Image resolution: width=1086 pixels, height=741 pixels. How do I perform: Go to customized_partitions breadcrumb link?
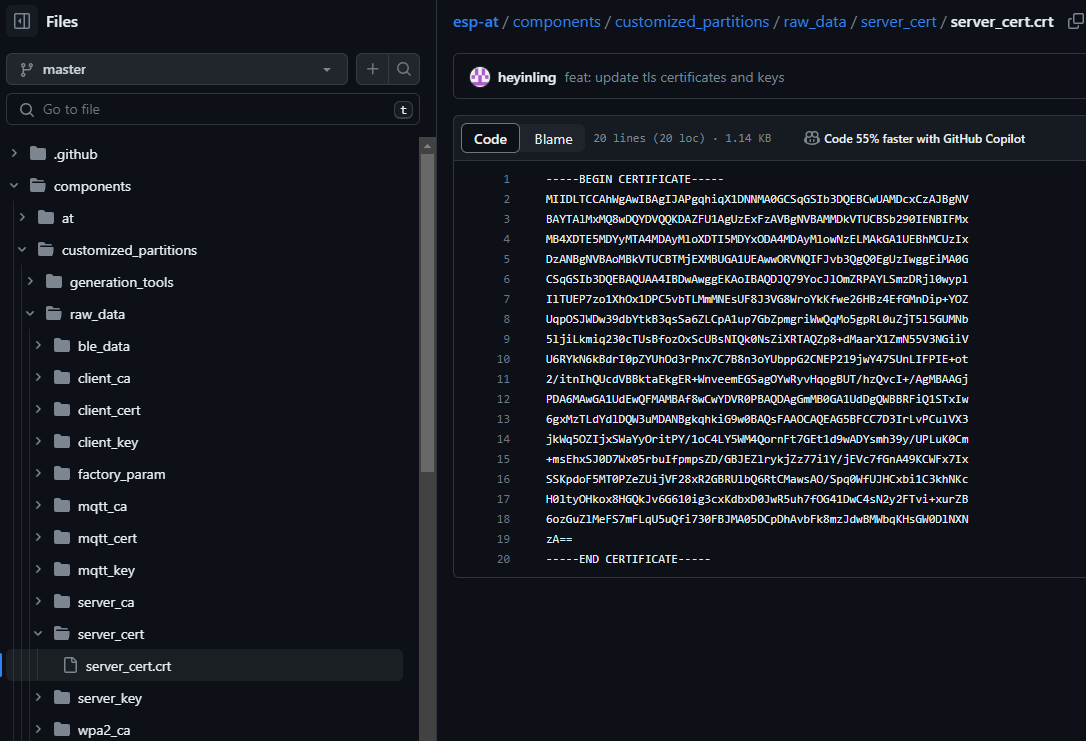click(692, 21)
